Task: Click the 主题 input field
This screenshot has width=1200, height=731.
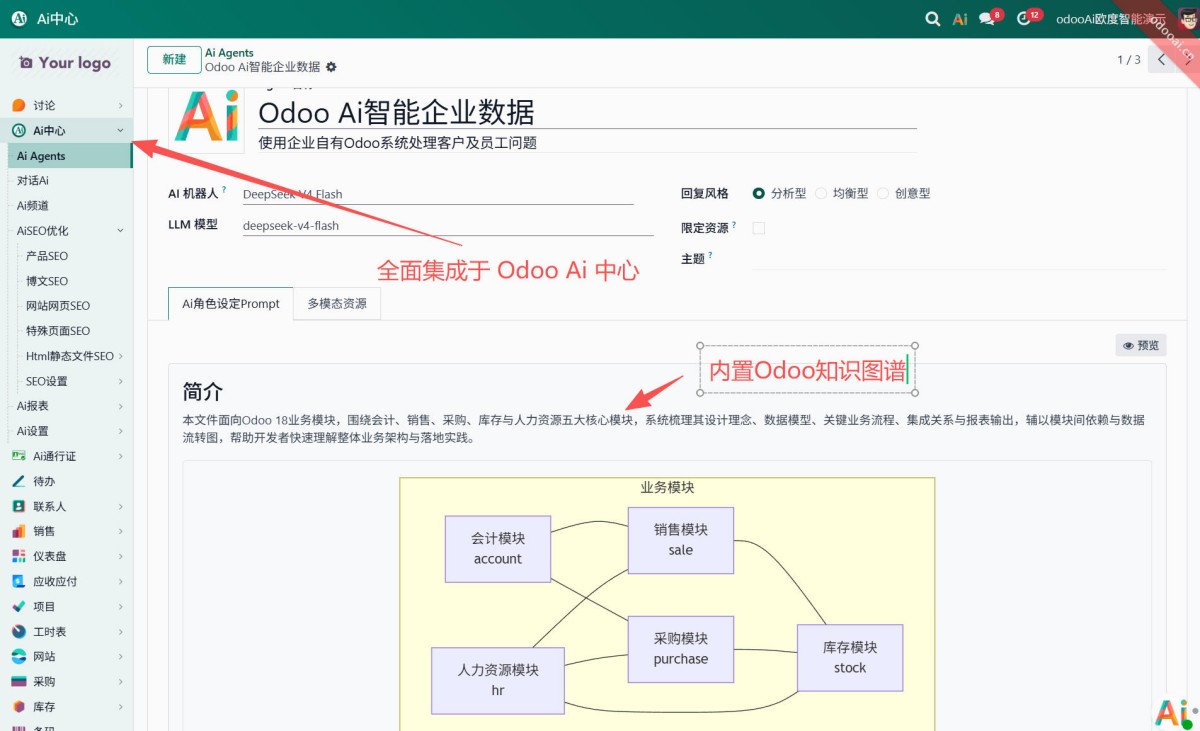Action: pos(959,258)
